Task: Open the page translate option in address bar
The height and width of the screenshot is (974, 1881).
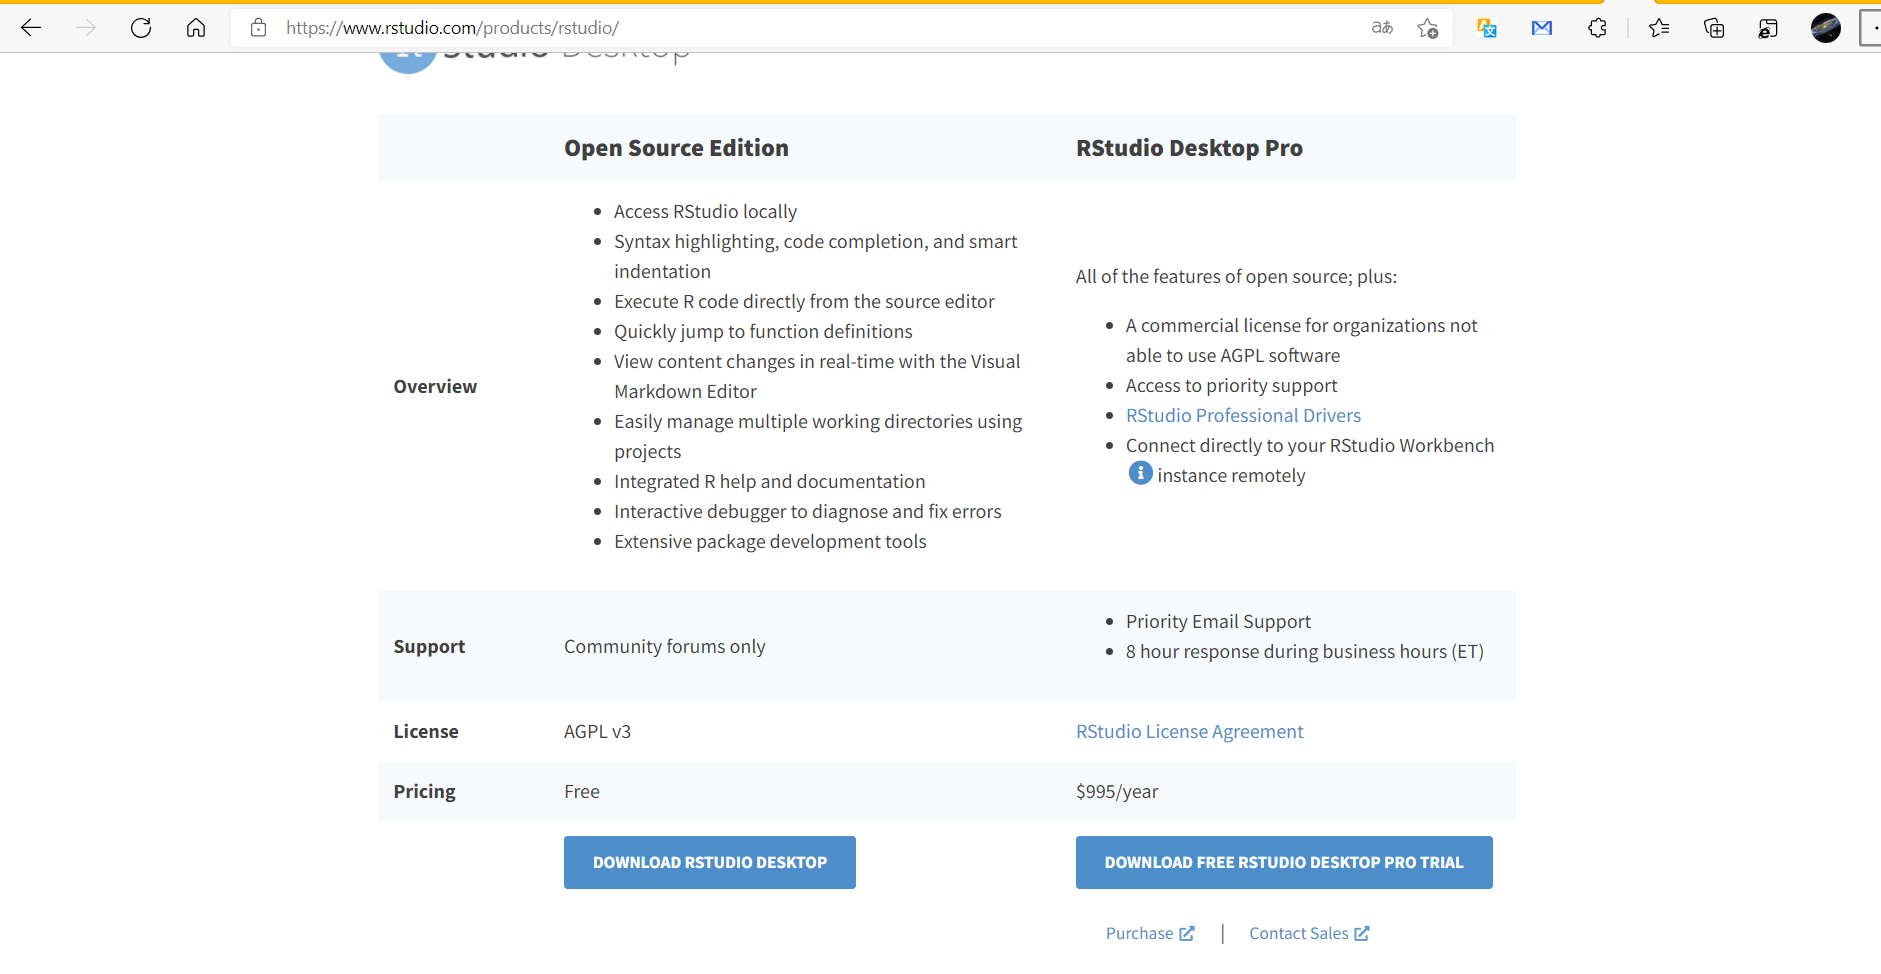Action: click(1382, 28)
